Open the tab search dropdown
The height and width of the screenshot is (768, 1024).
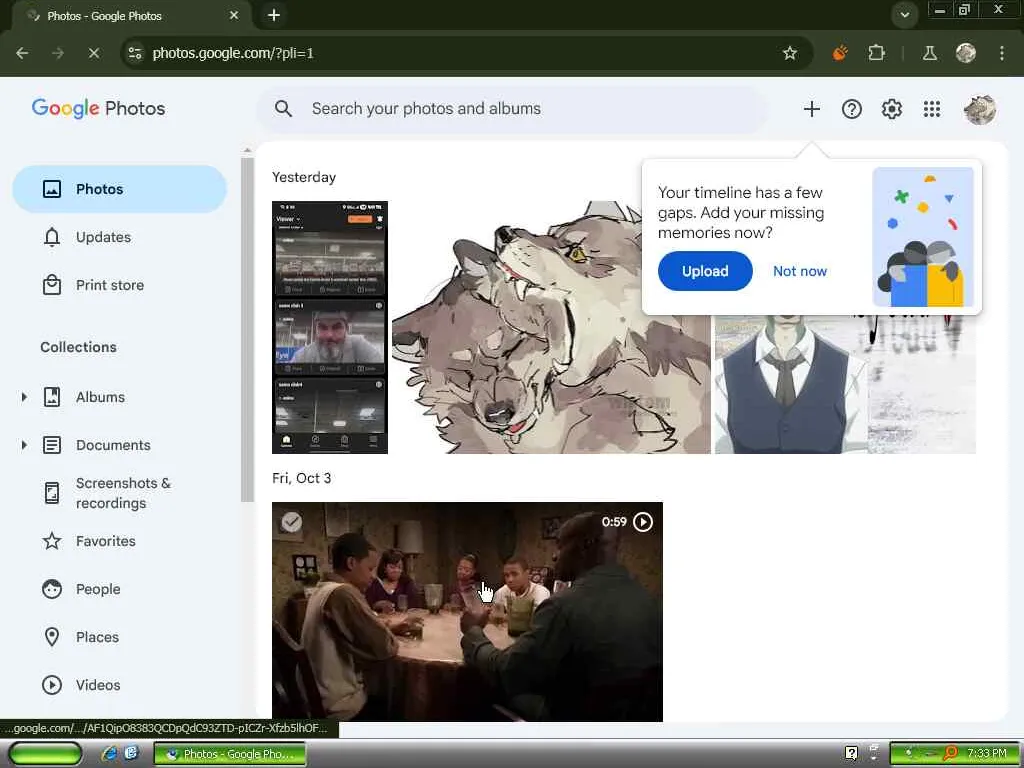click(x=904, y=15)
